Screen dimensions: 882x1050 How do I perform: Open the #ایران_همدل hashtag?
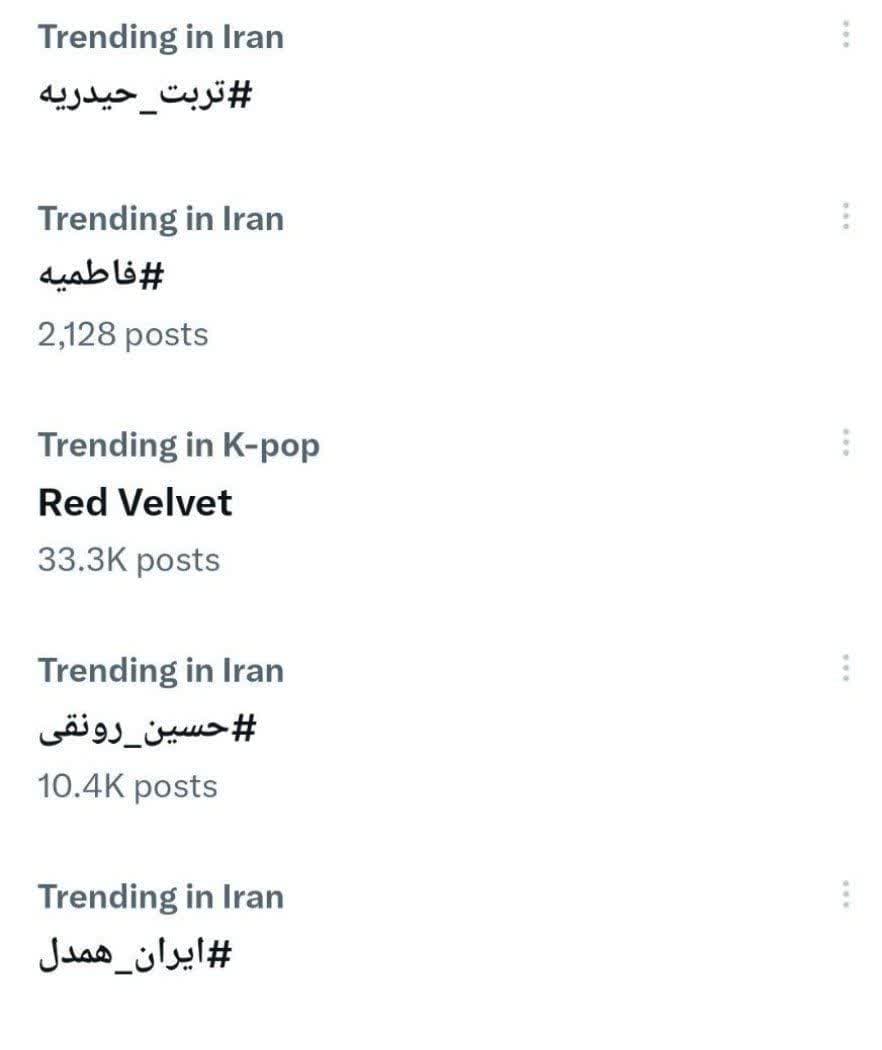pyautogui.click(x=135, y=956)
